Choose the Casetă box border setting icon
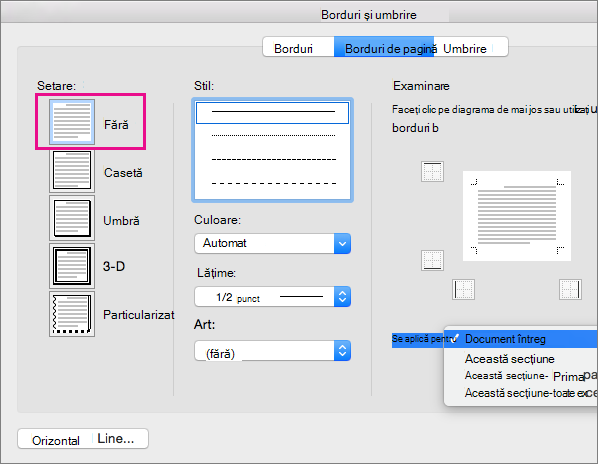598x464 pixels. coord(72,170)
